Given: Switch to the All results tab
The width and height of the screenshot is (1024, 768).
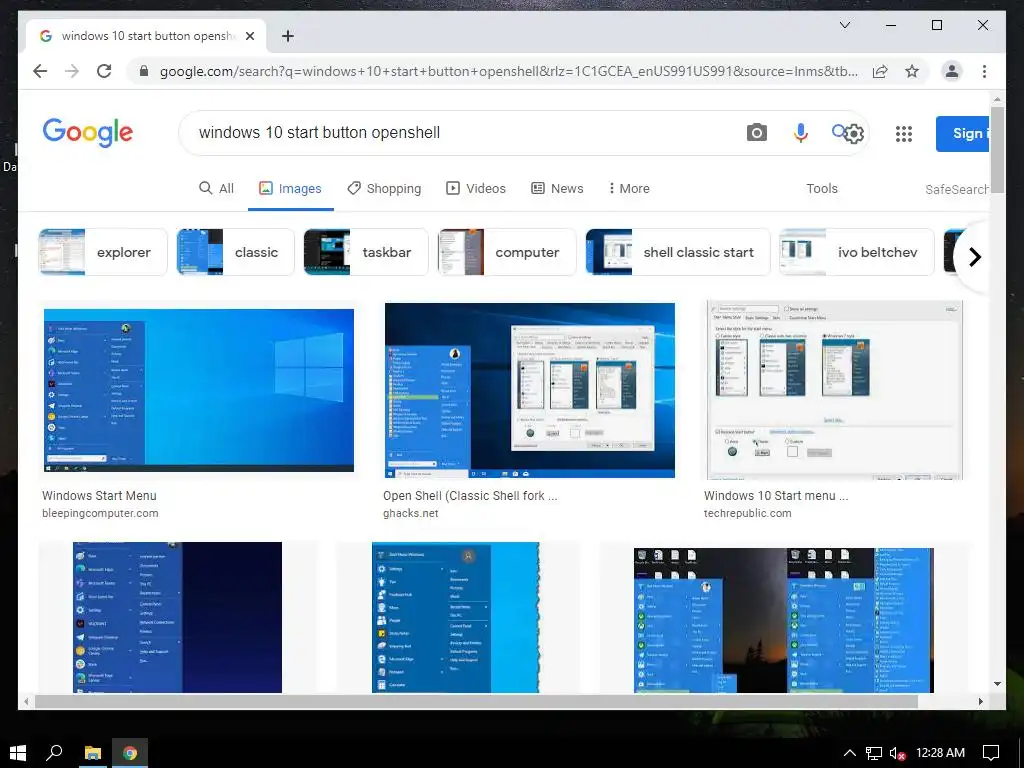Looking at the screenshot, I should (x=216, y=188).
